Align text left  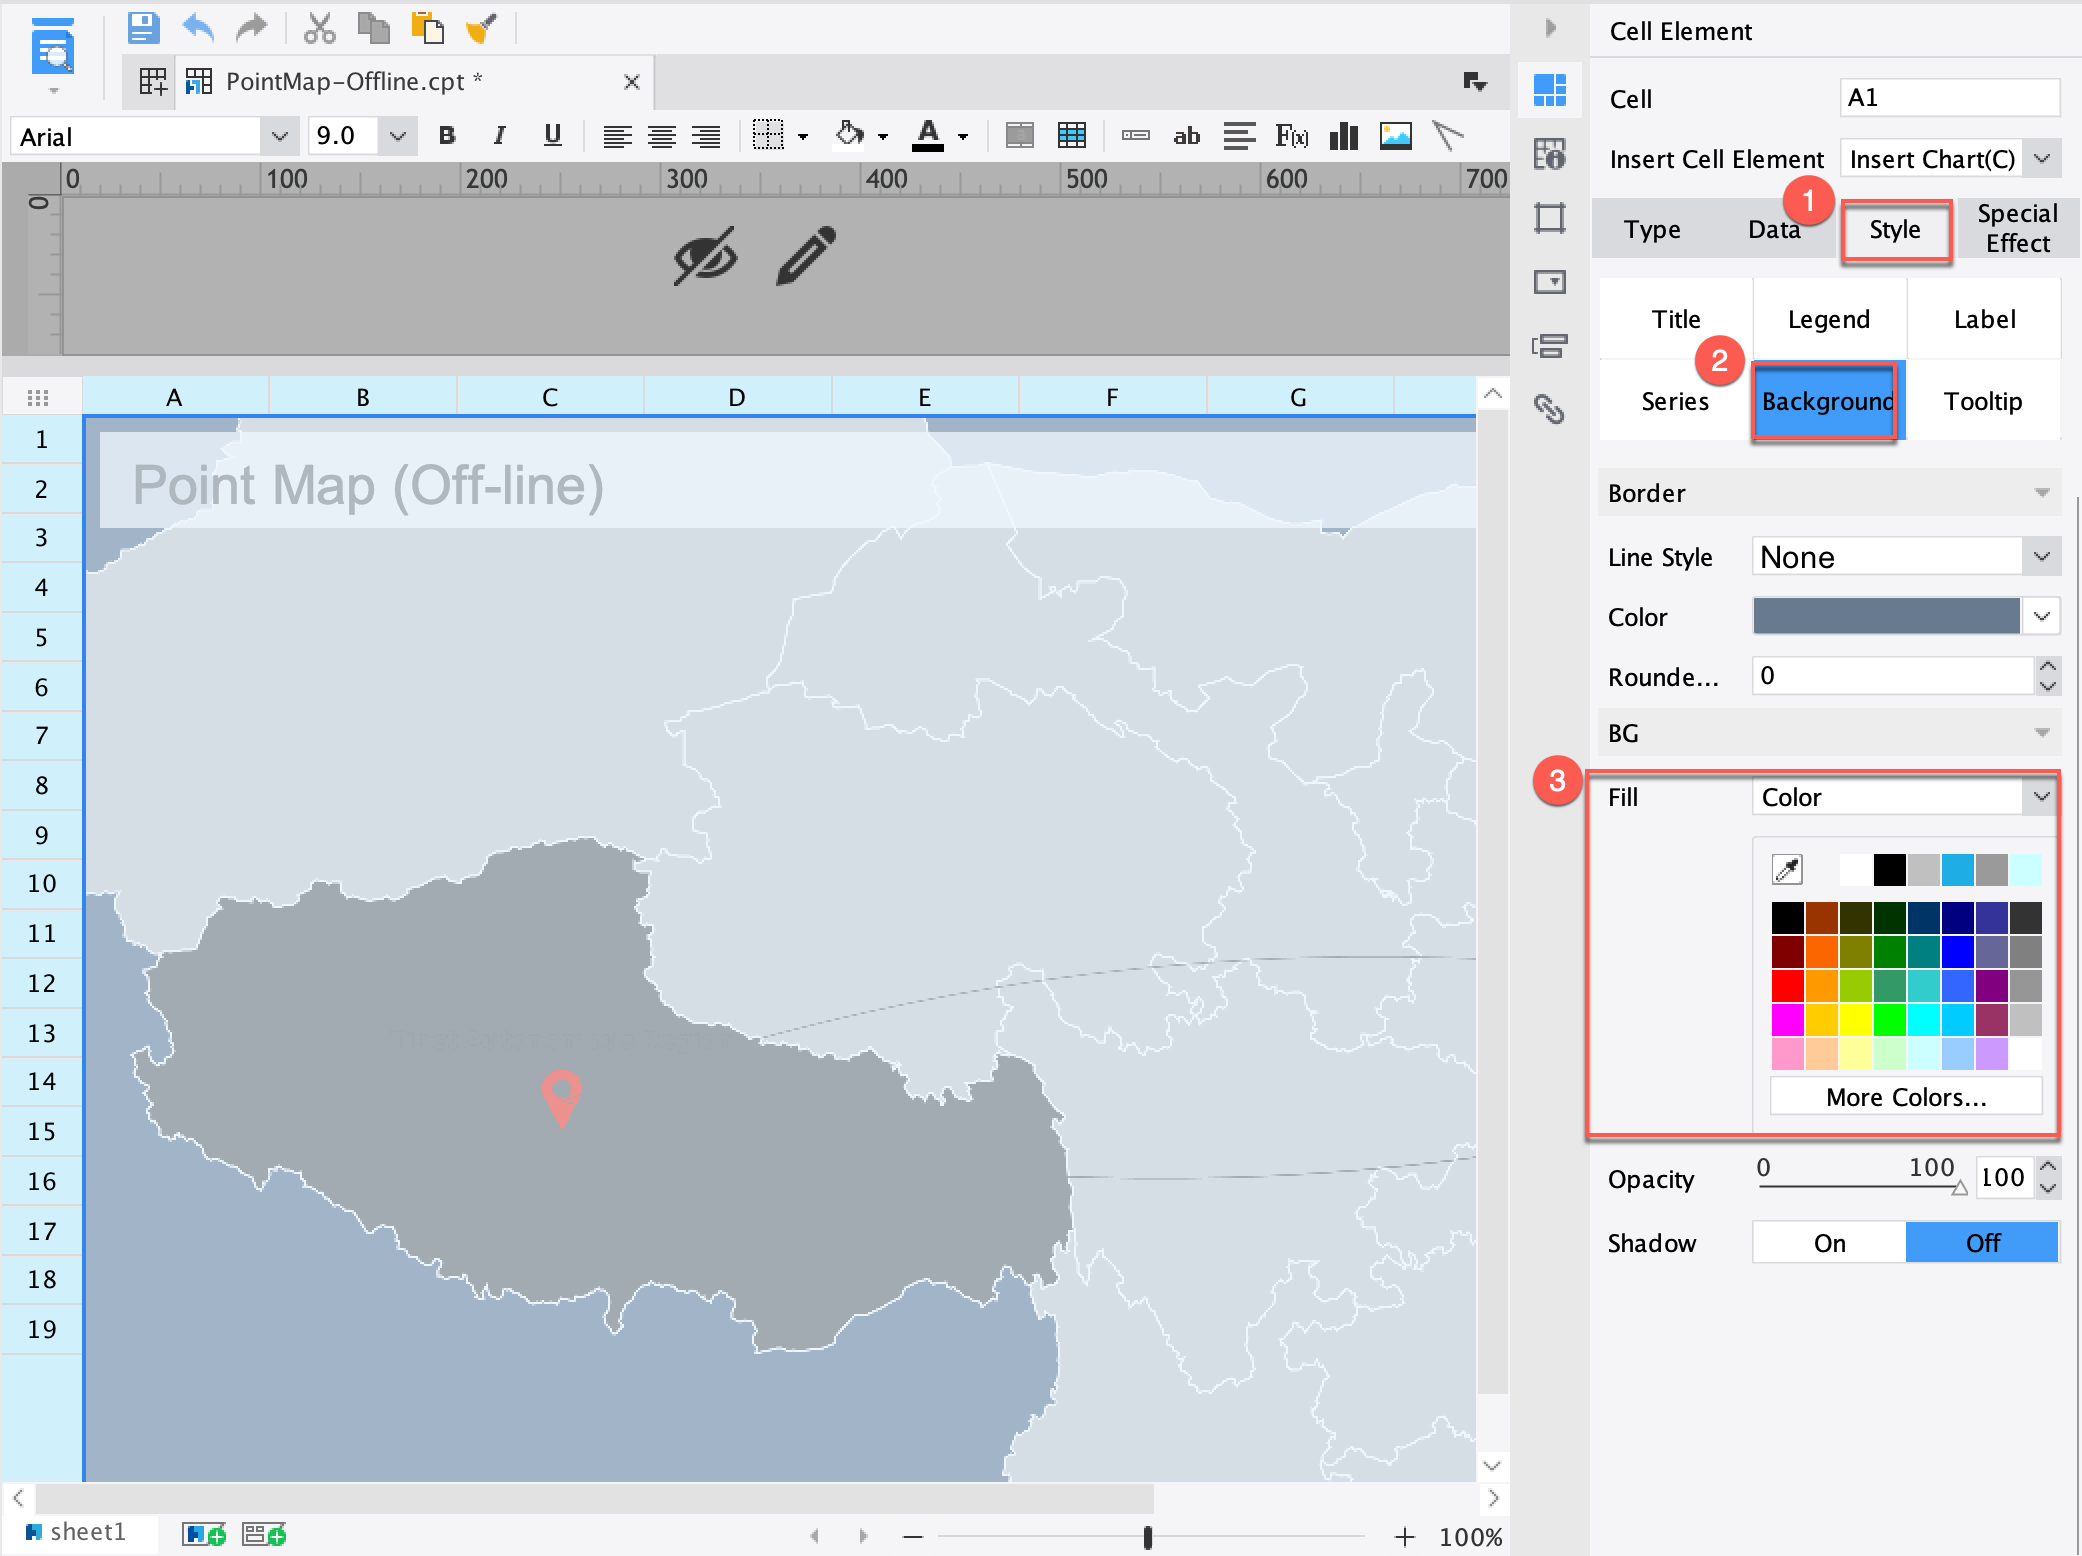[x=617, y=136]
